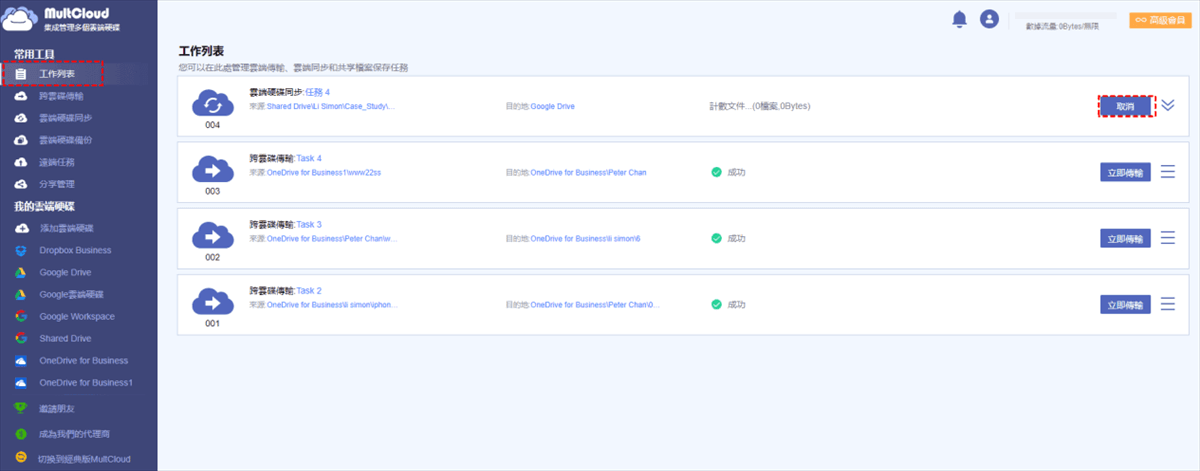Image resolution: width=1200 pixels, height=471 pixels.
Task: Open the notifications bell
Action: [960, 19]
